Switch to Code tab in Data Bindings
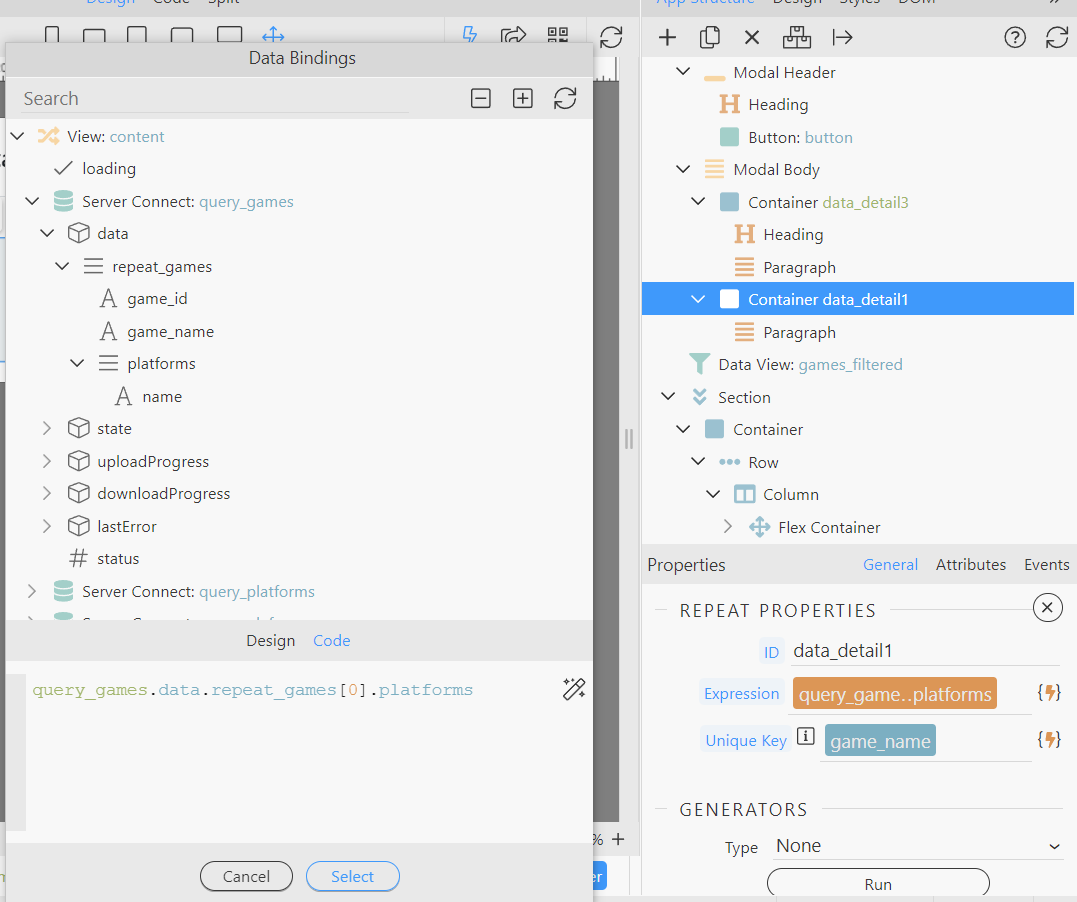 coord(331,641)
